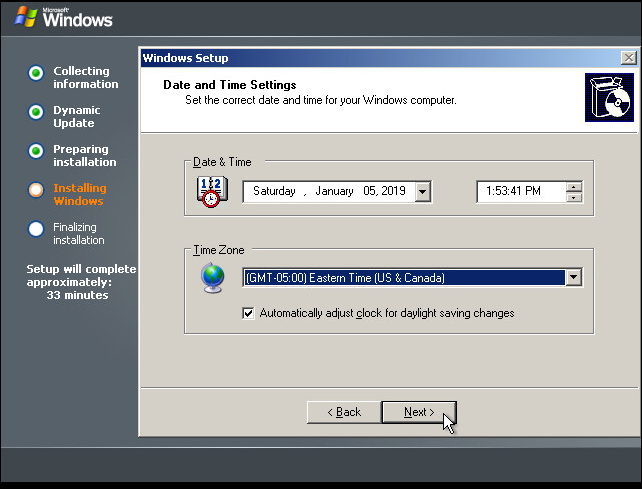Expand the Time Zone dropdown arrow
Viewport: 642px width, 489px height.
pyautogui.click(x=574, y=278)
